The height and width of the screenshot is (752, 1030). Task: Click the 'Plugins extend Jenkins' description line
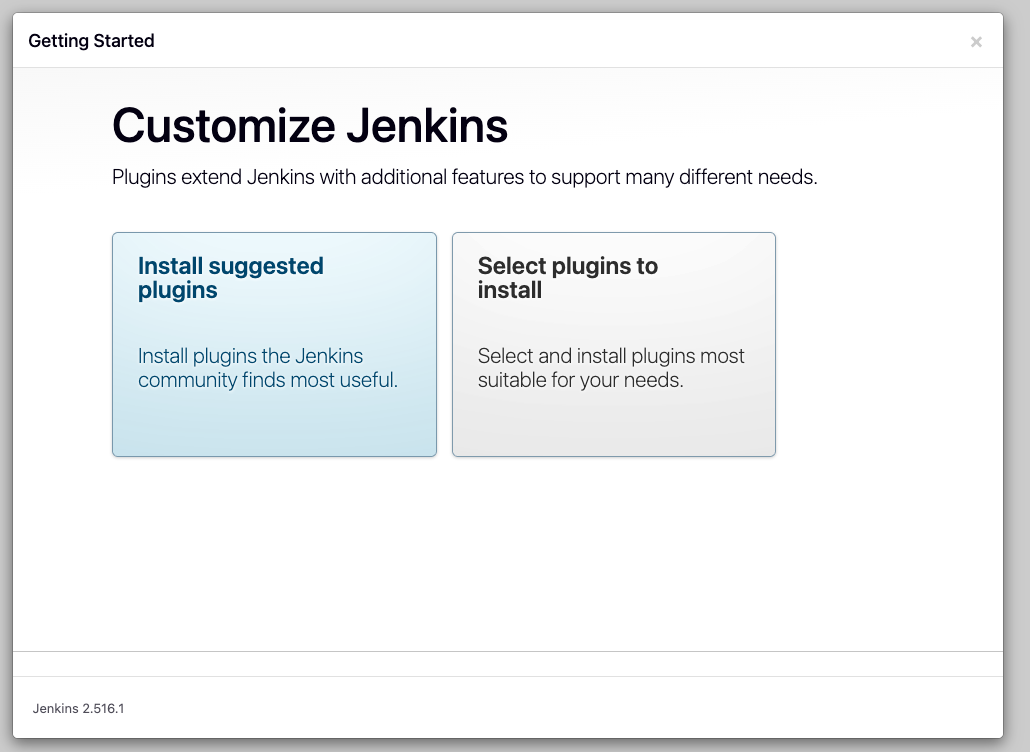coord(464,177)
